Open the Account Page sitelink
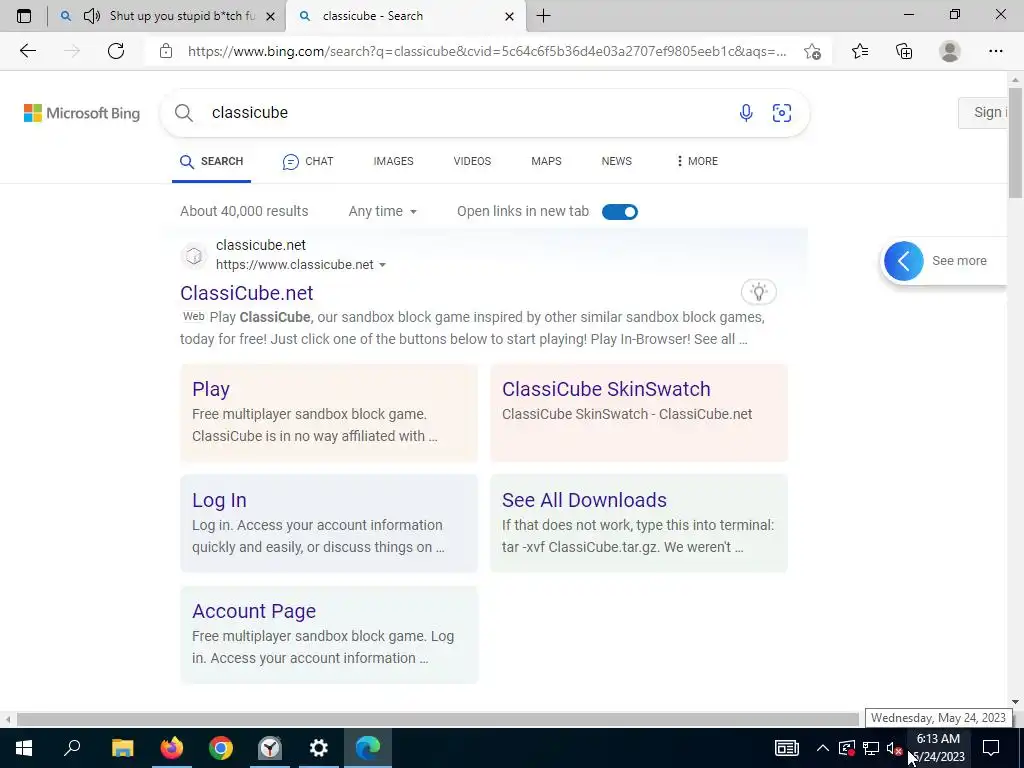Viewport: 1024px width, 768px height. pos(254,611)
